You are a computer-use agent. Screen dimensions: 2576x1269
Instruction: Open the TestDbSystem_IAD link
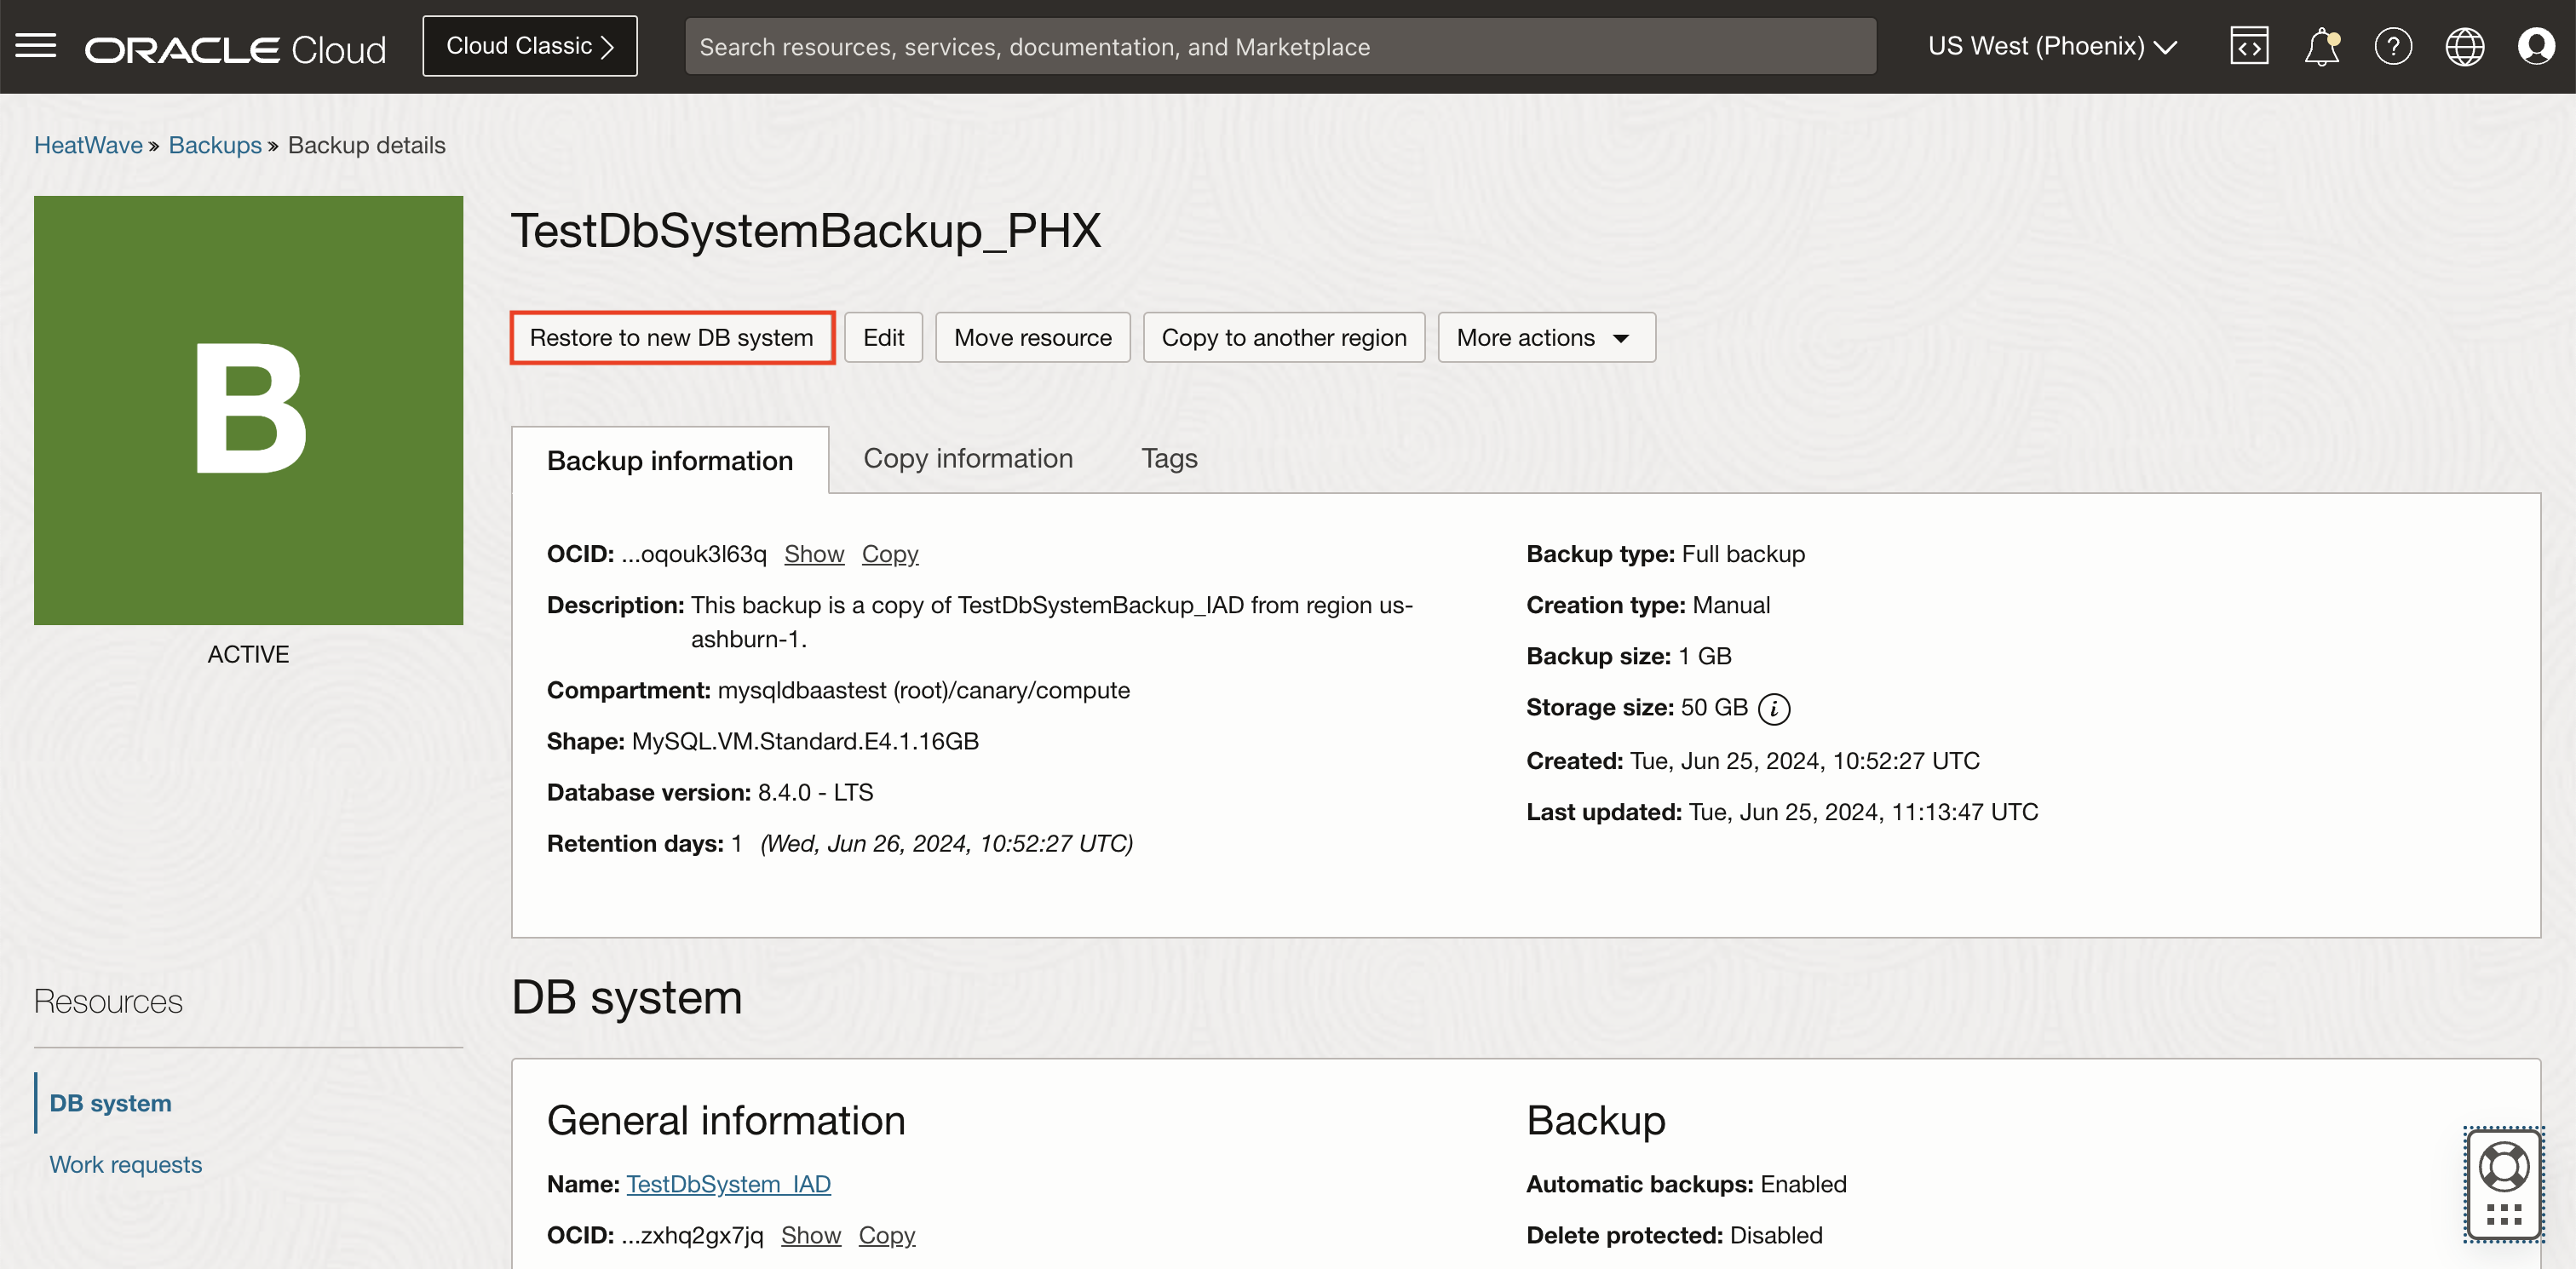(x=729, y=1183)
